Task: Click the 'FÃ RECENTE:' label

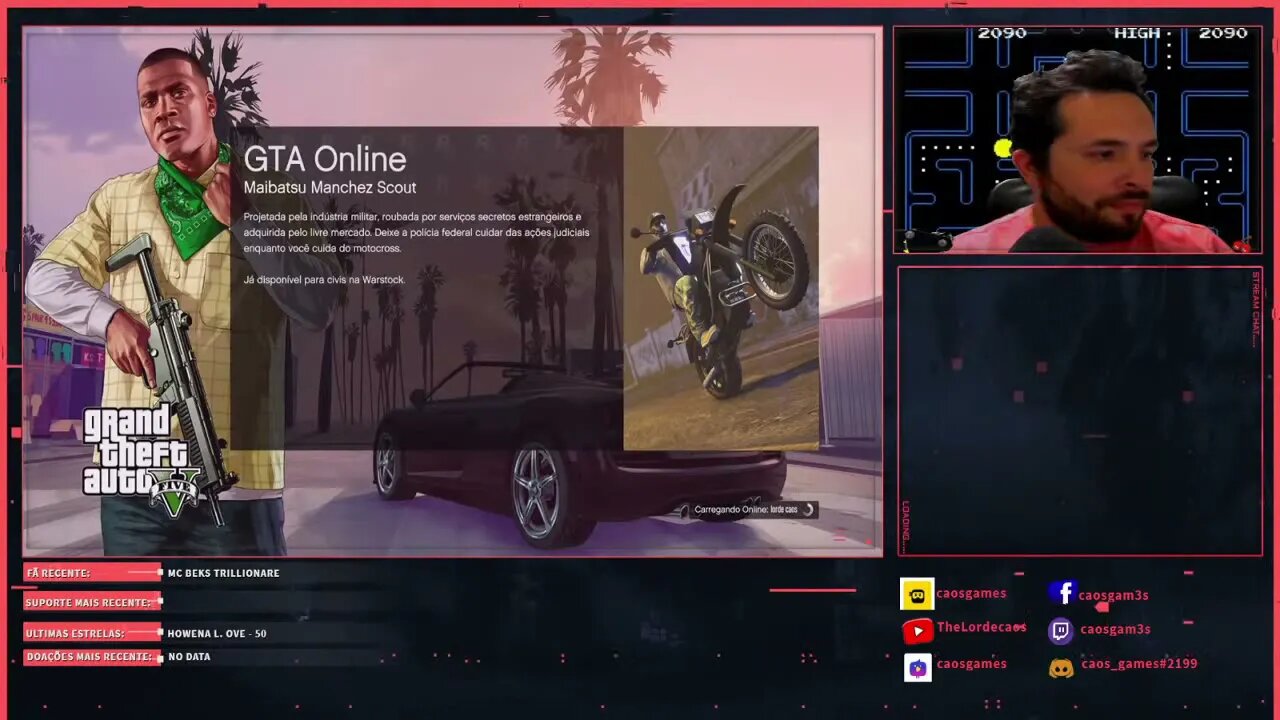Action: tap(58, 573)
